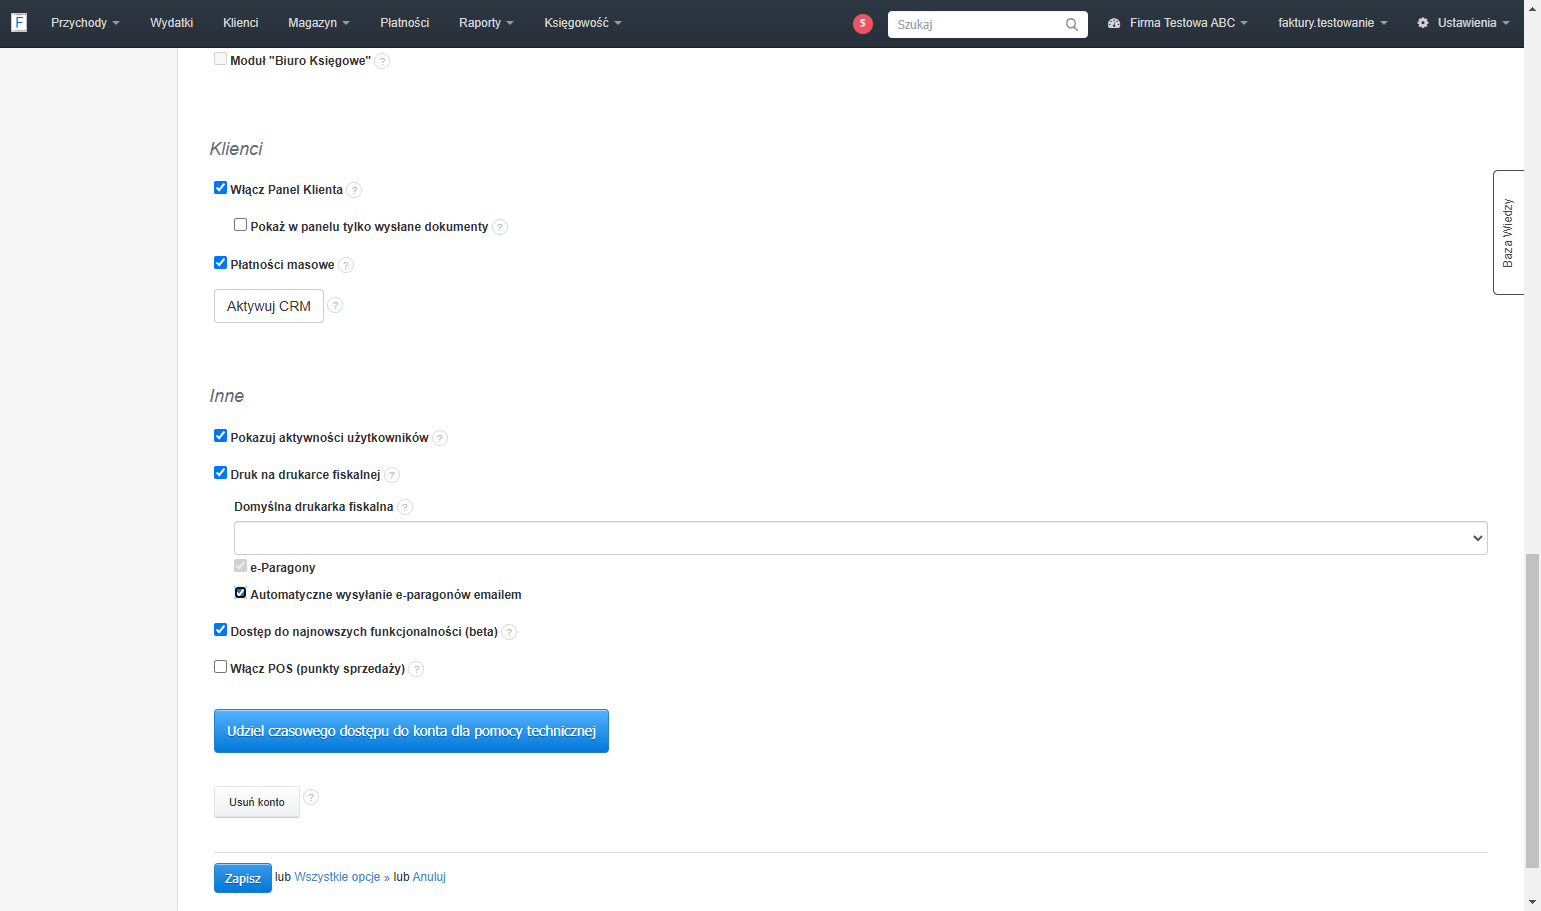Open Domyślna drukarka fiskalna dropdown
The image size is (1541, 911).
[860, 538]
